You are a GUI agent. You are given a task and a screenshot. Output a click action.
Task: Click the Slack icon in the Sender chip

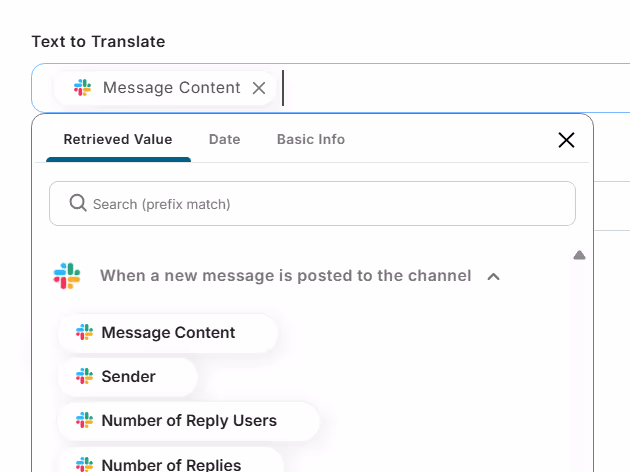coord(84,376)
